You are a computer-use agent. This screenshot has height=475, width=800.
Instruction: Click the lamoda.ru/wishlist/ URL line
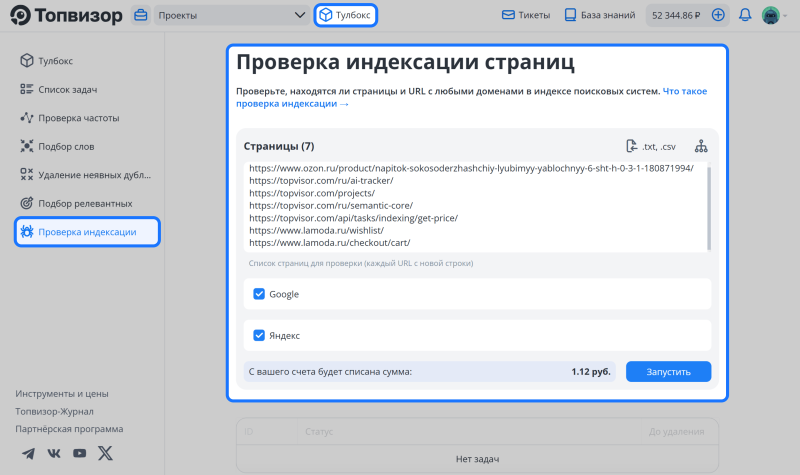pos(316,231)
